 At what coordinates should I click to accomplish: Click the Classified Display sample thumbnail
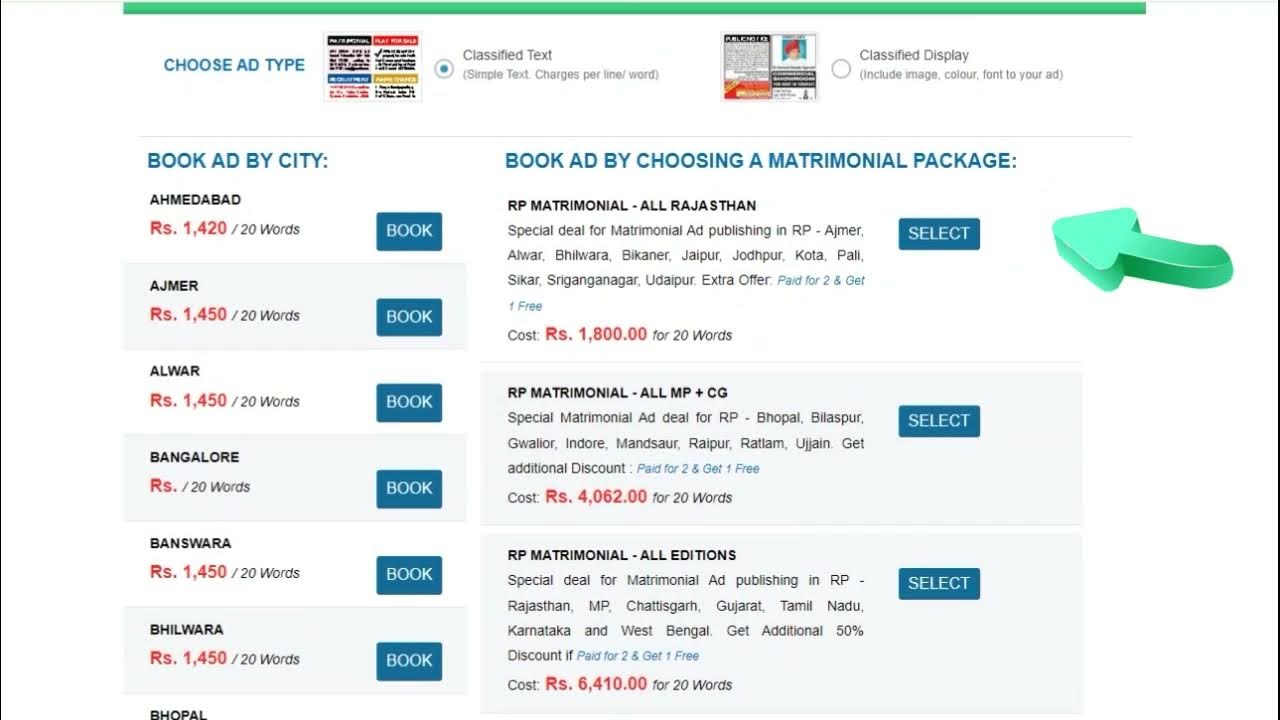(x=769, y=67)
